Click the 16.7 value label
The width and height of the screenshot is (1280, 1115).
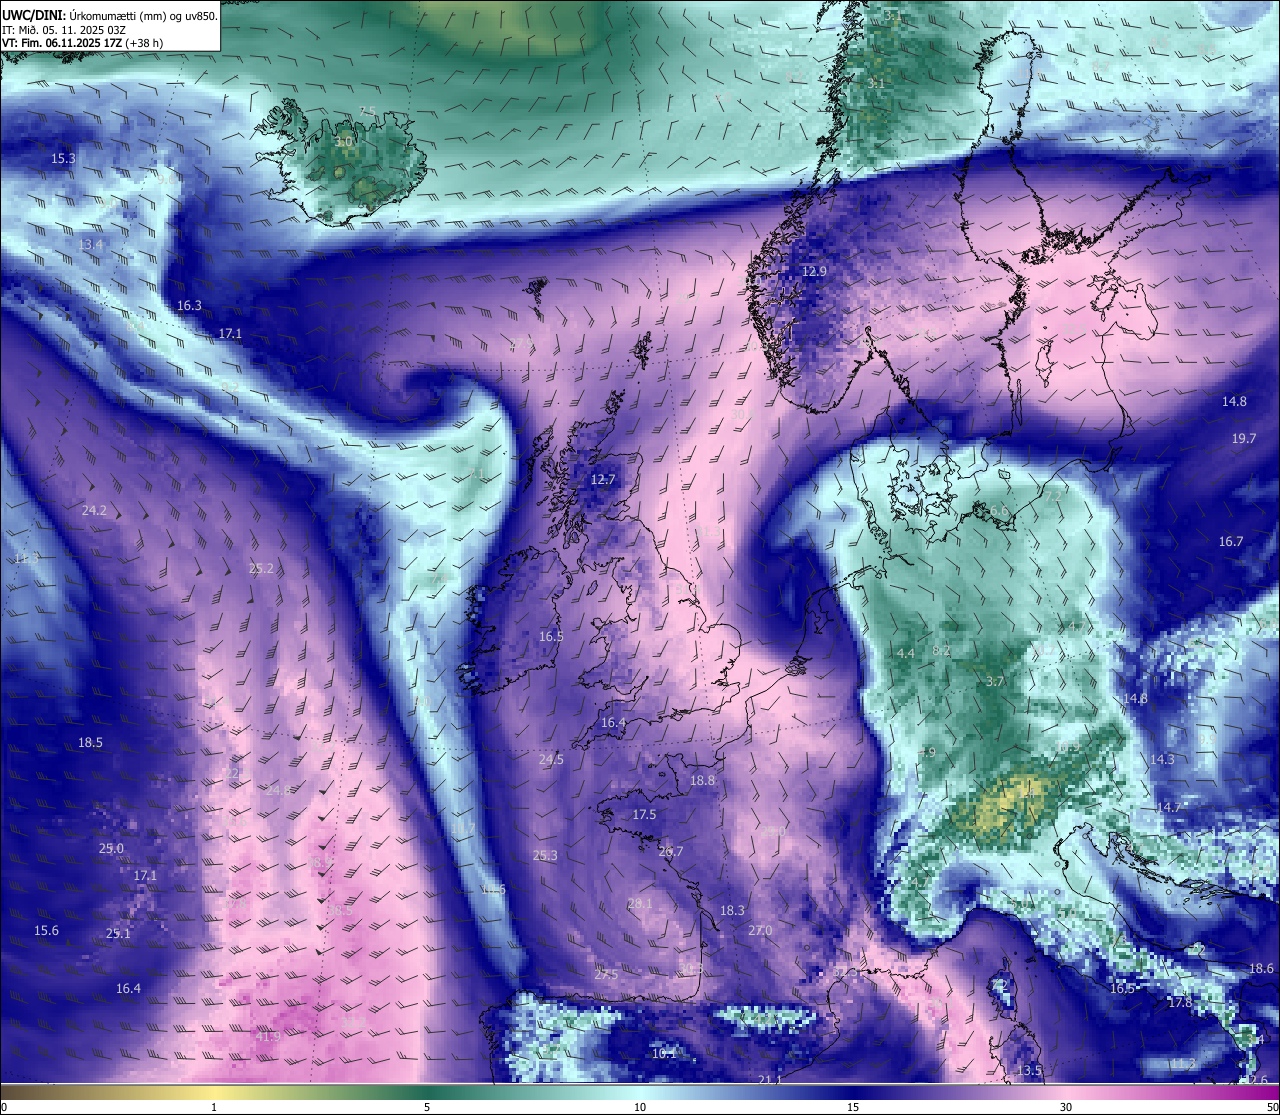(x=1231, y=541)
